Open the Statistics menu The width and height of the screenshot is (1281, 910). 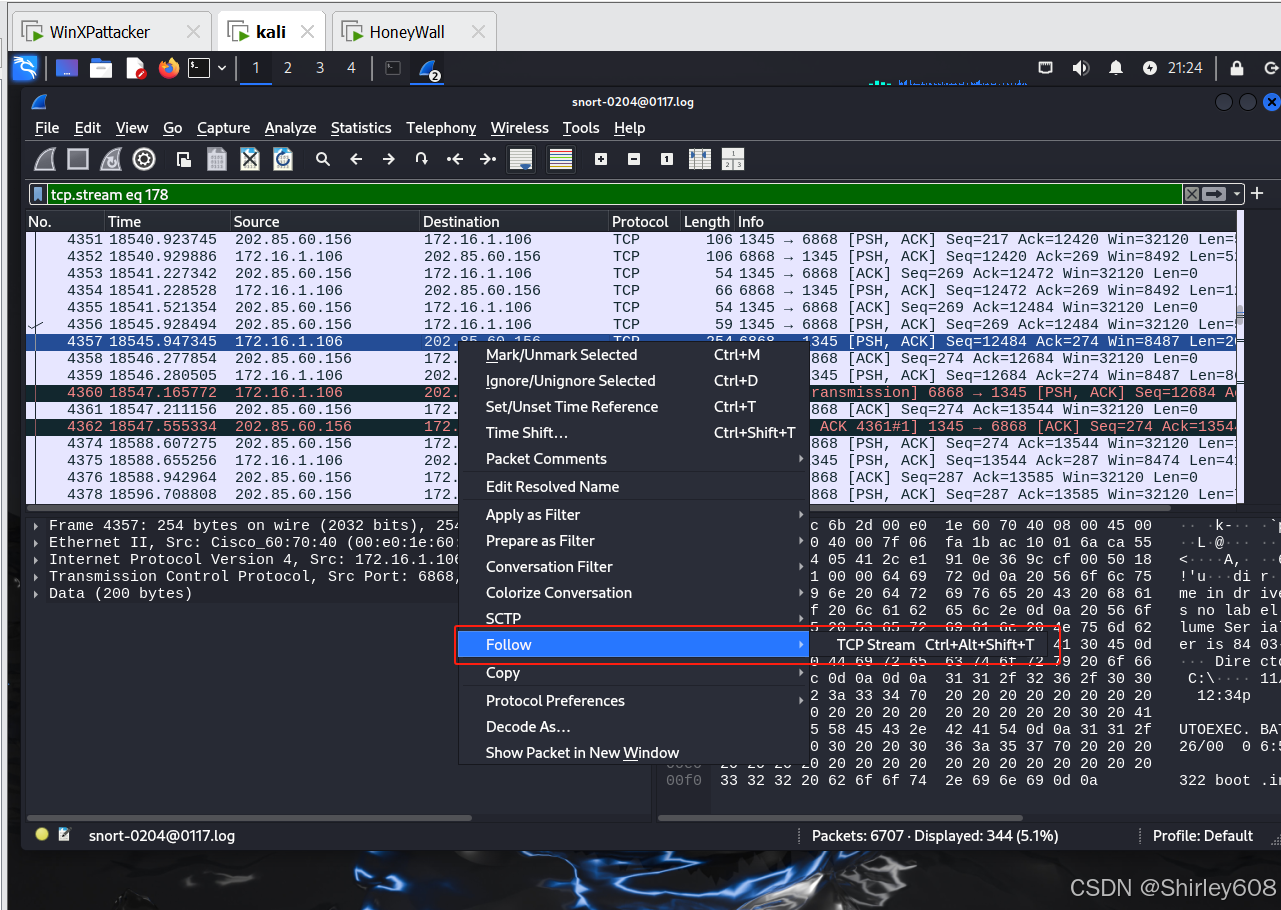361,128
